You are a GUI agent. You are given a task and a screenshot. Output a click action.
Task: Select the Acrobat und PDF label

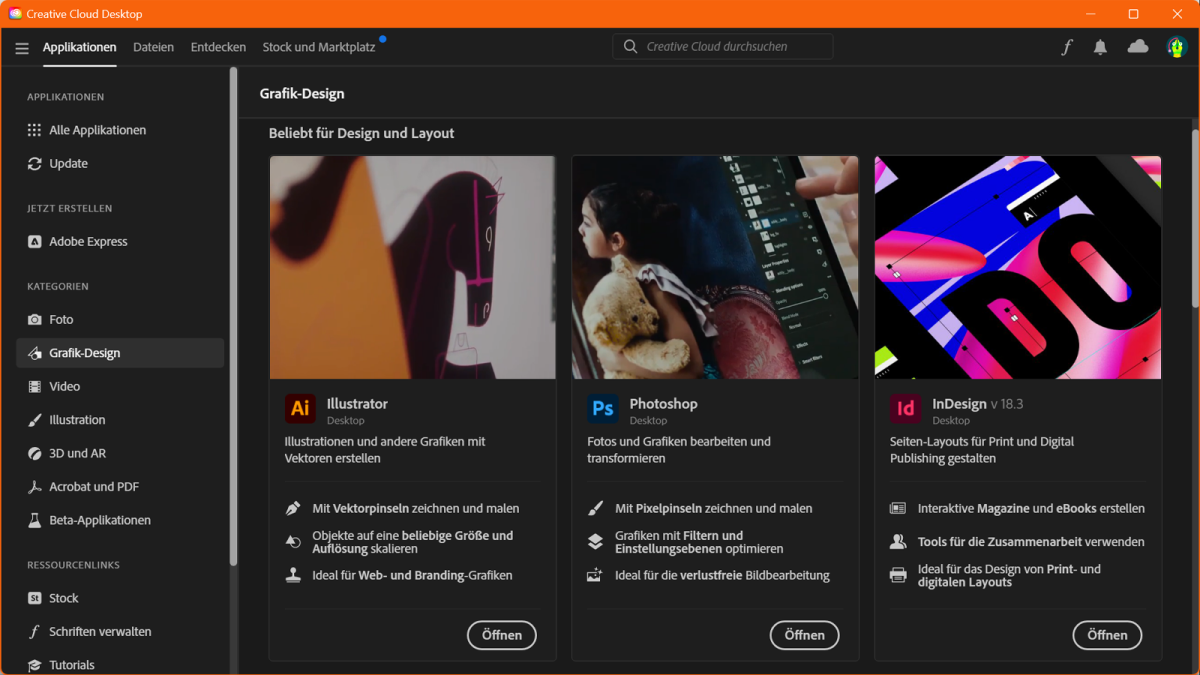[94, 487]
